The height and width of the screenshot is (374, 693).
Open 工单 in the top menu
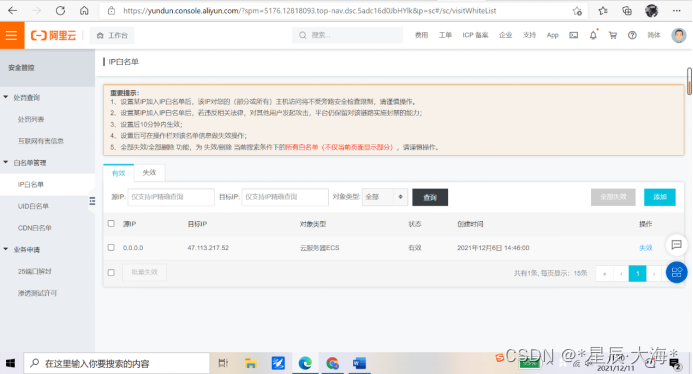tap(445, 35)
